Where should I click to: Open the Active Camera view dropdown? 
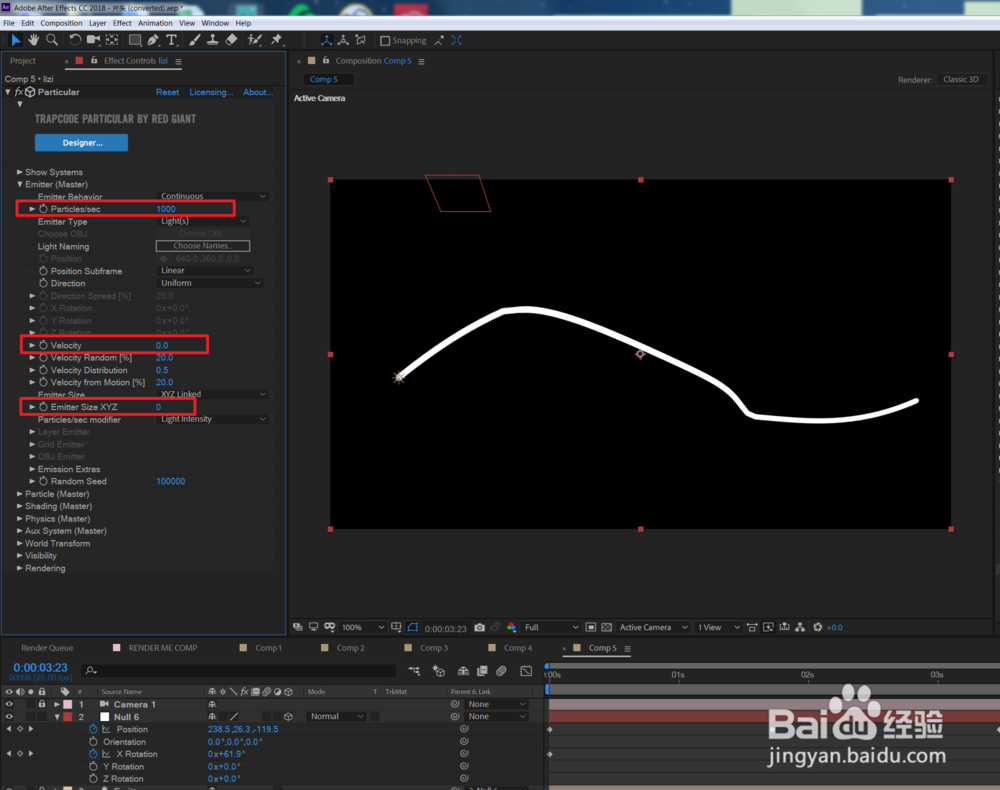(x=653, y=627)
